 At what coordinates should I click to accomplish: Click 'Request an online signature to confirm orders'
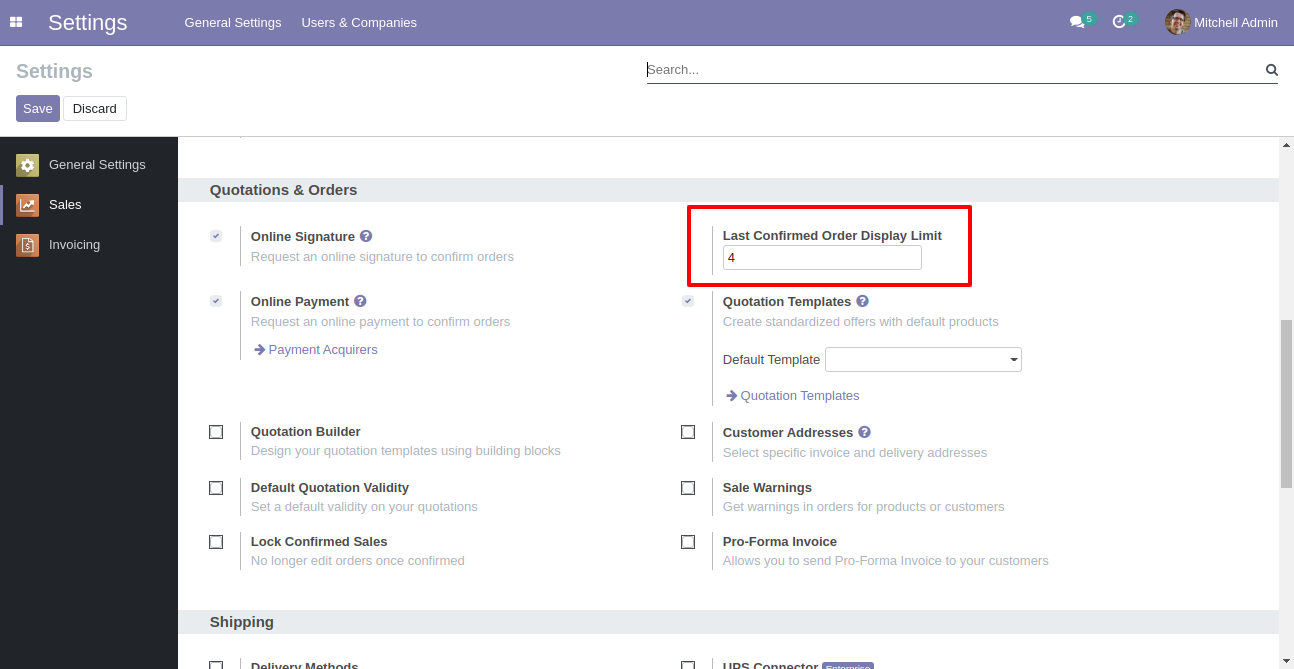tap(382, 257)
